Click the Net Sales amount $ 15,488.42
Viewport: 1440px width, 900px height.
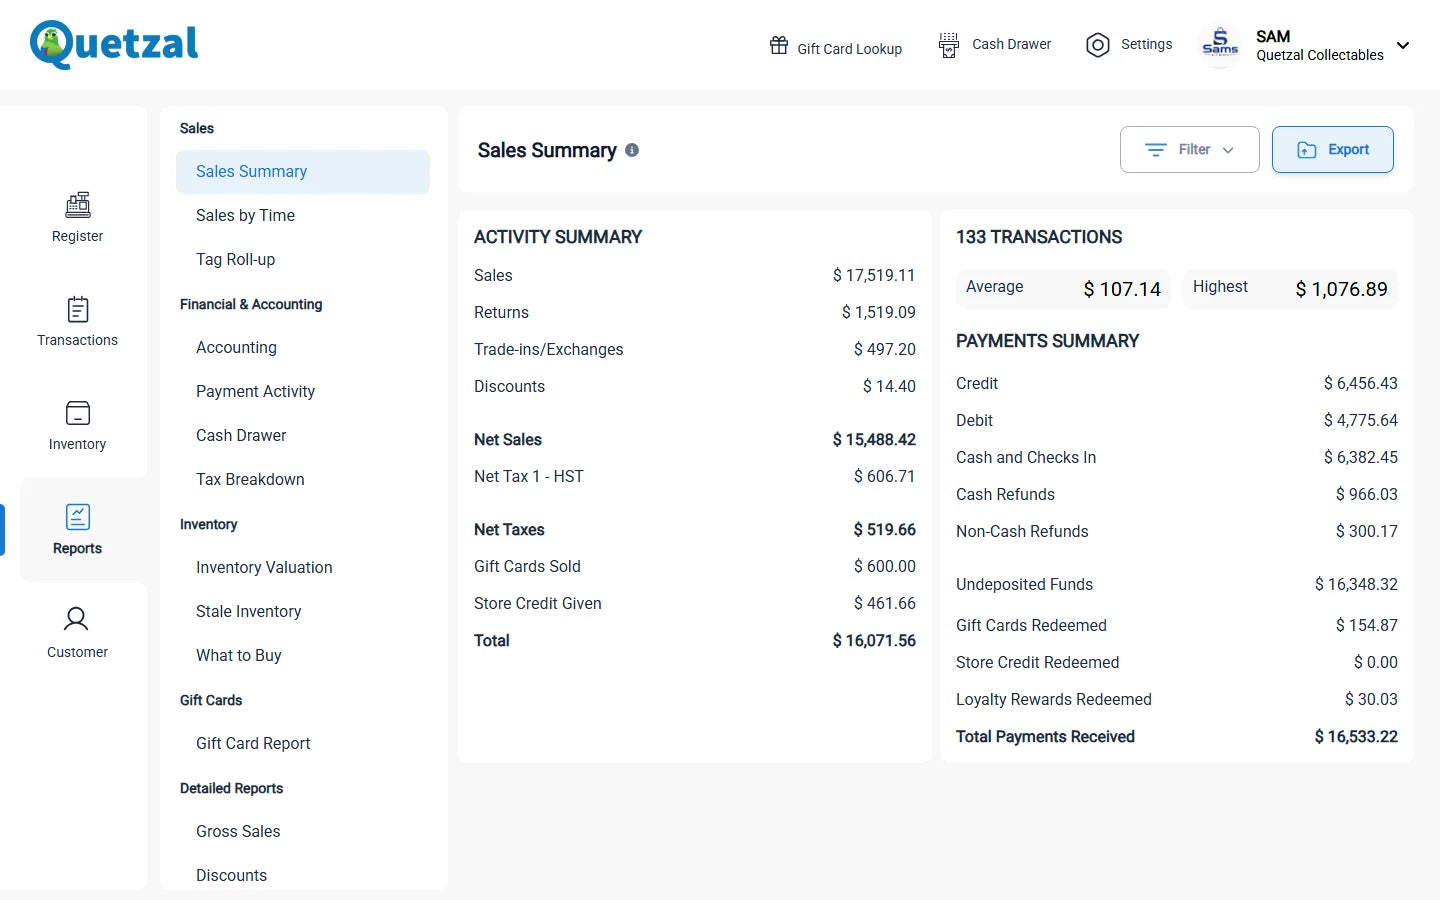(874, 440)
